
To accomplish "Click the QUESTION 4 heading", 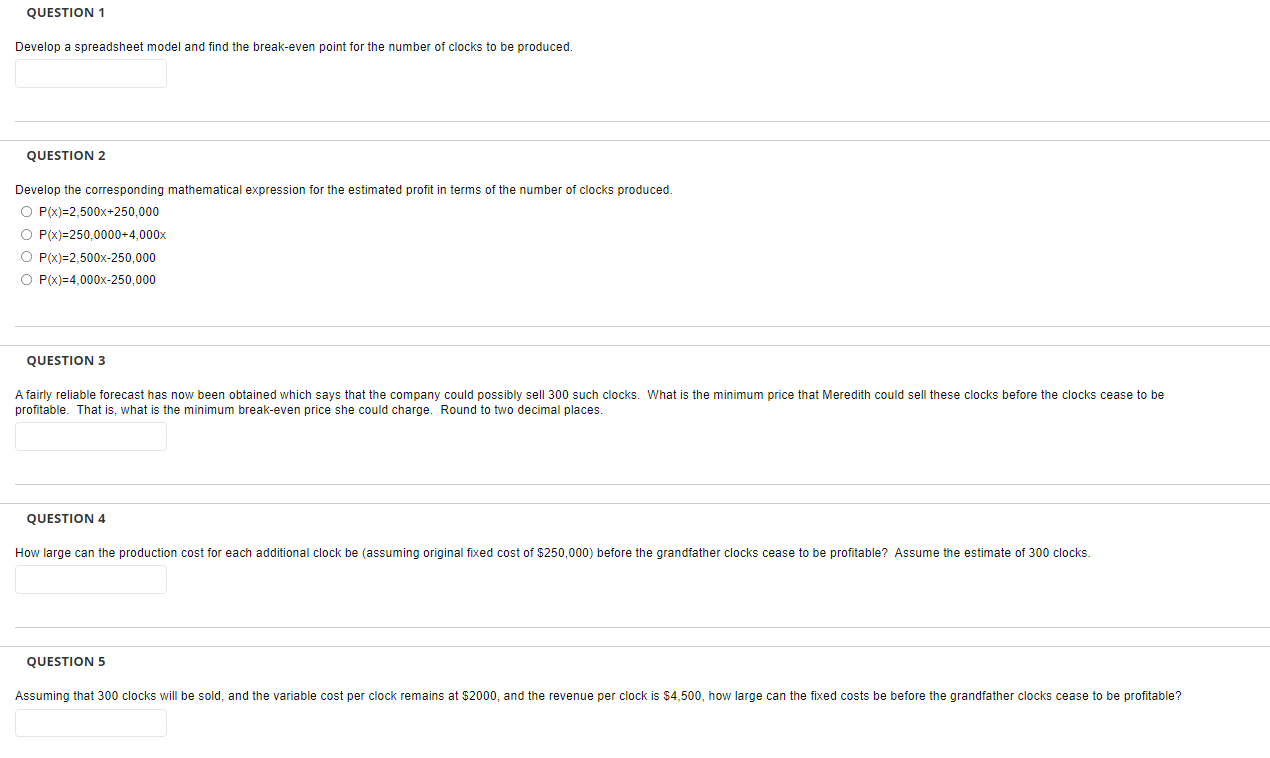I will pyautogui.click(x=66, y=518).
